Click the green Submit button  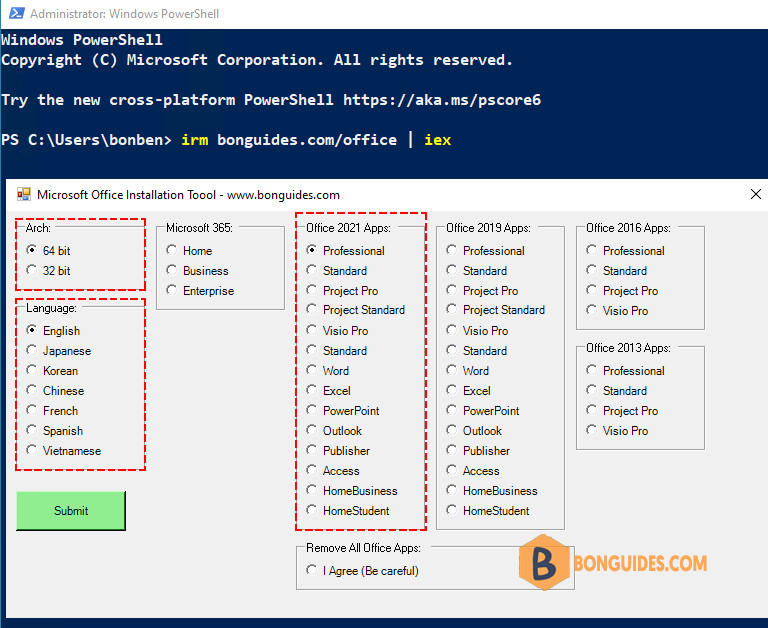pos(71,510)
